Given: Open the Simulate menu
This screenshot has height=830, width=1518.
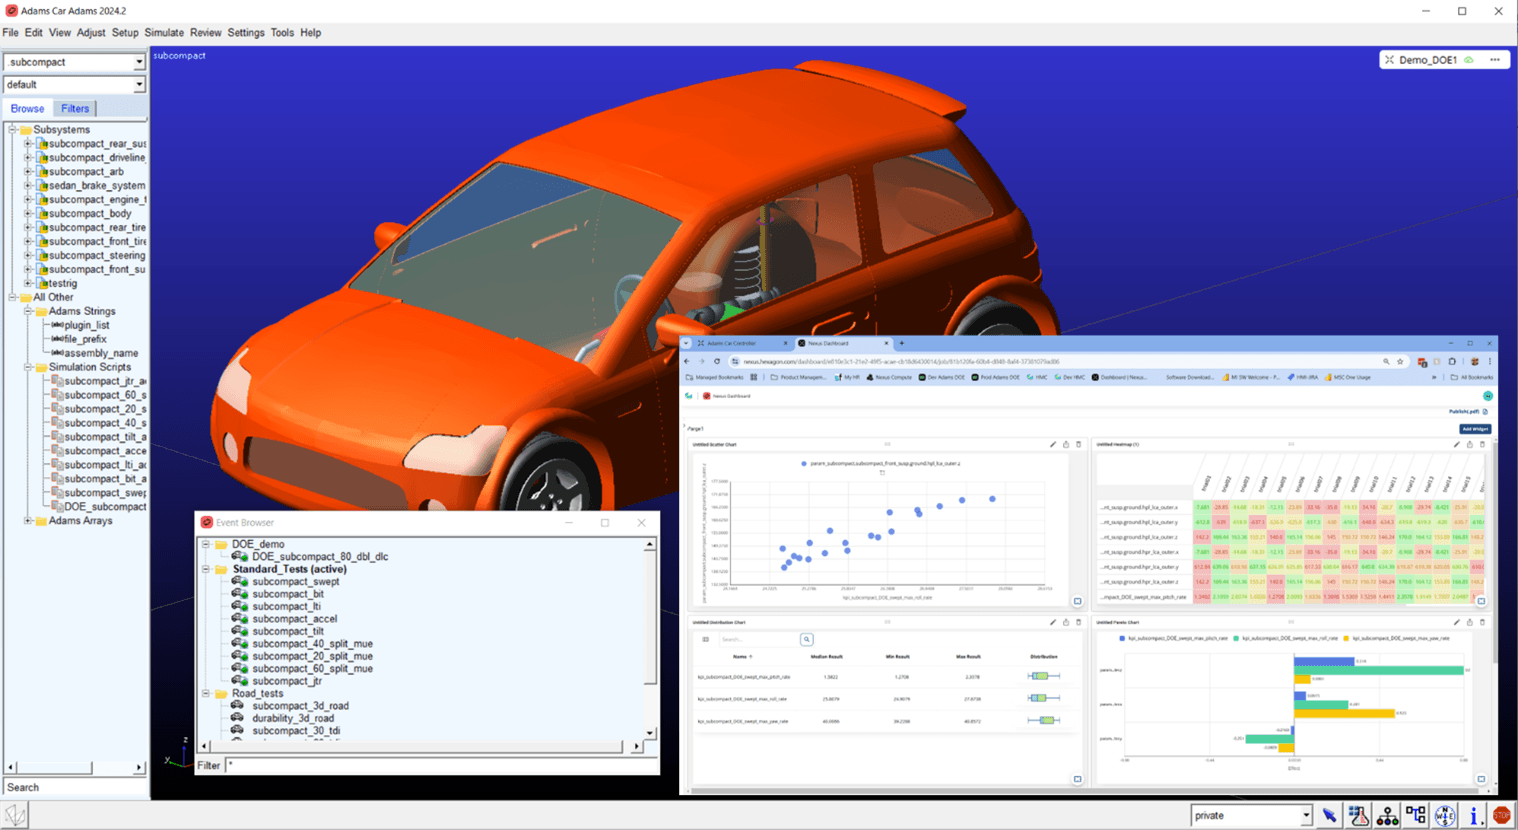Looking at the screenshot, I should [x=163, y=32].
